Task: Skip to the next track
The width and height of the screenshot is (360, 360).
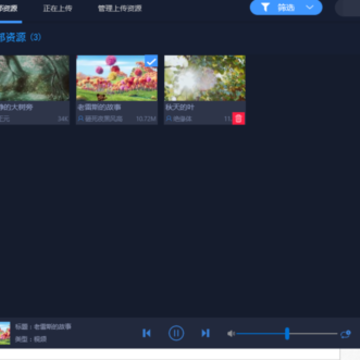Action: [206, 333]
